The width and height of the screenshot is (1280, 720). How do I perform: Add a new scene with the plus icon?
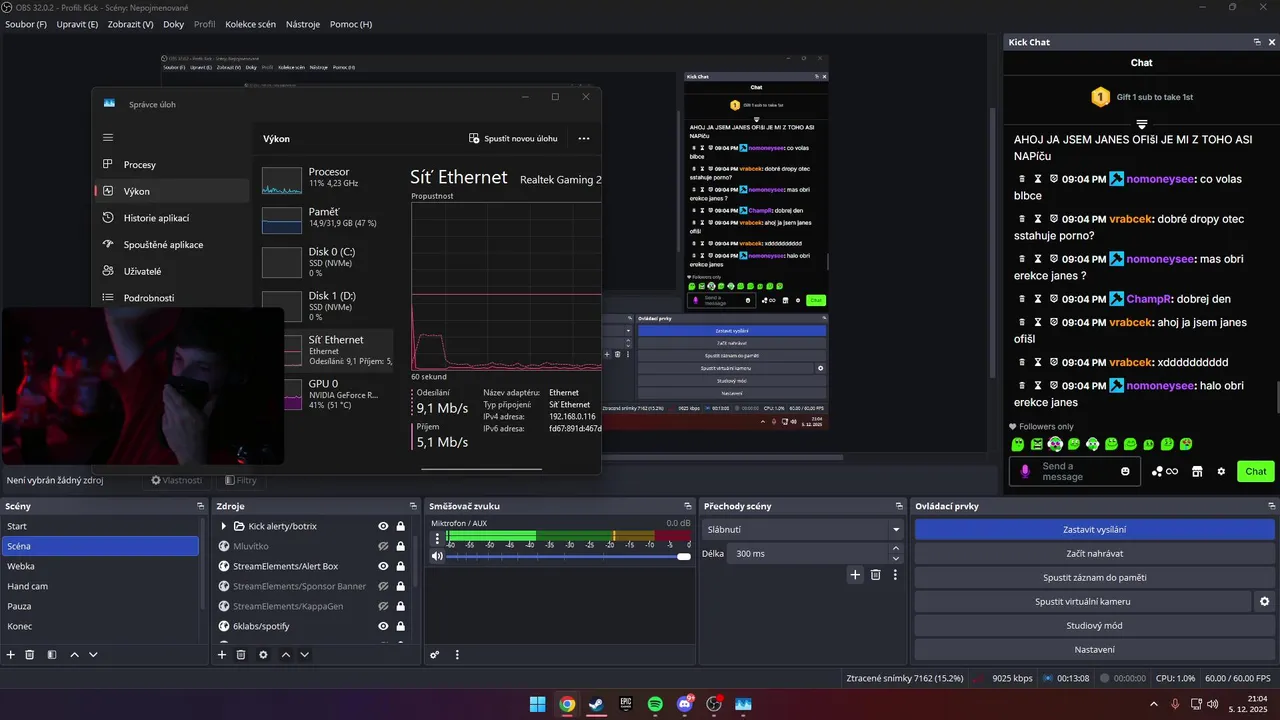pos(11,654)
